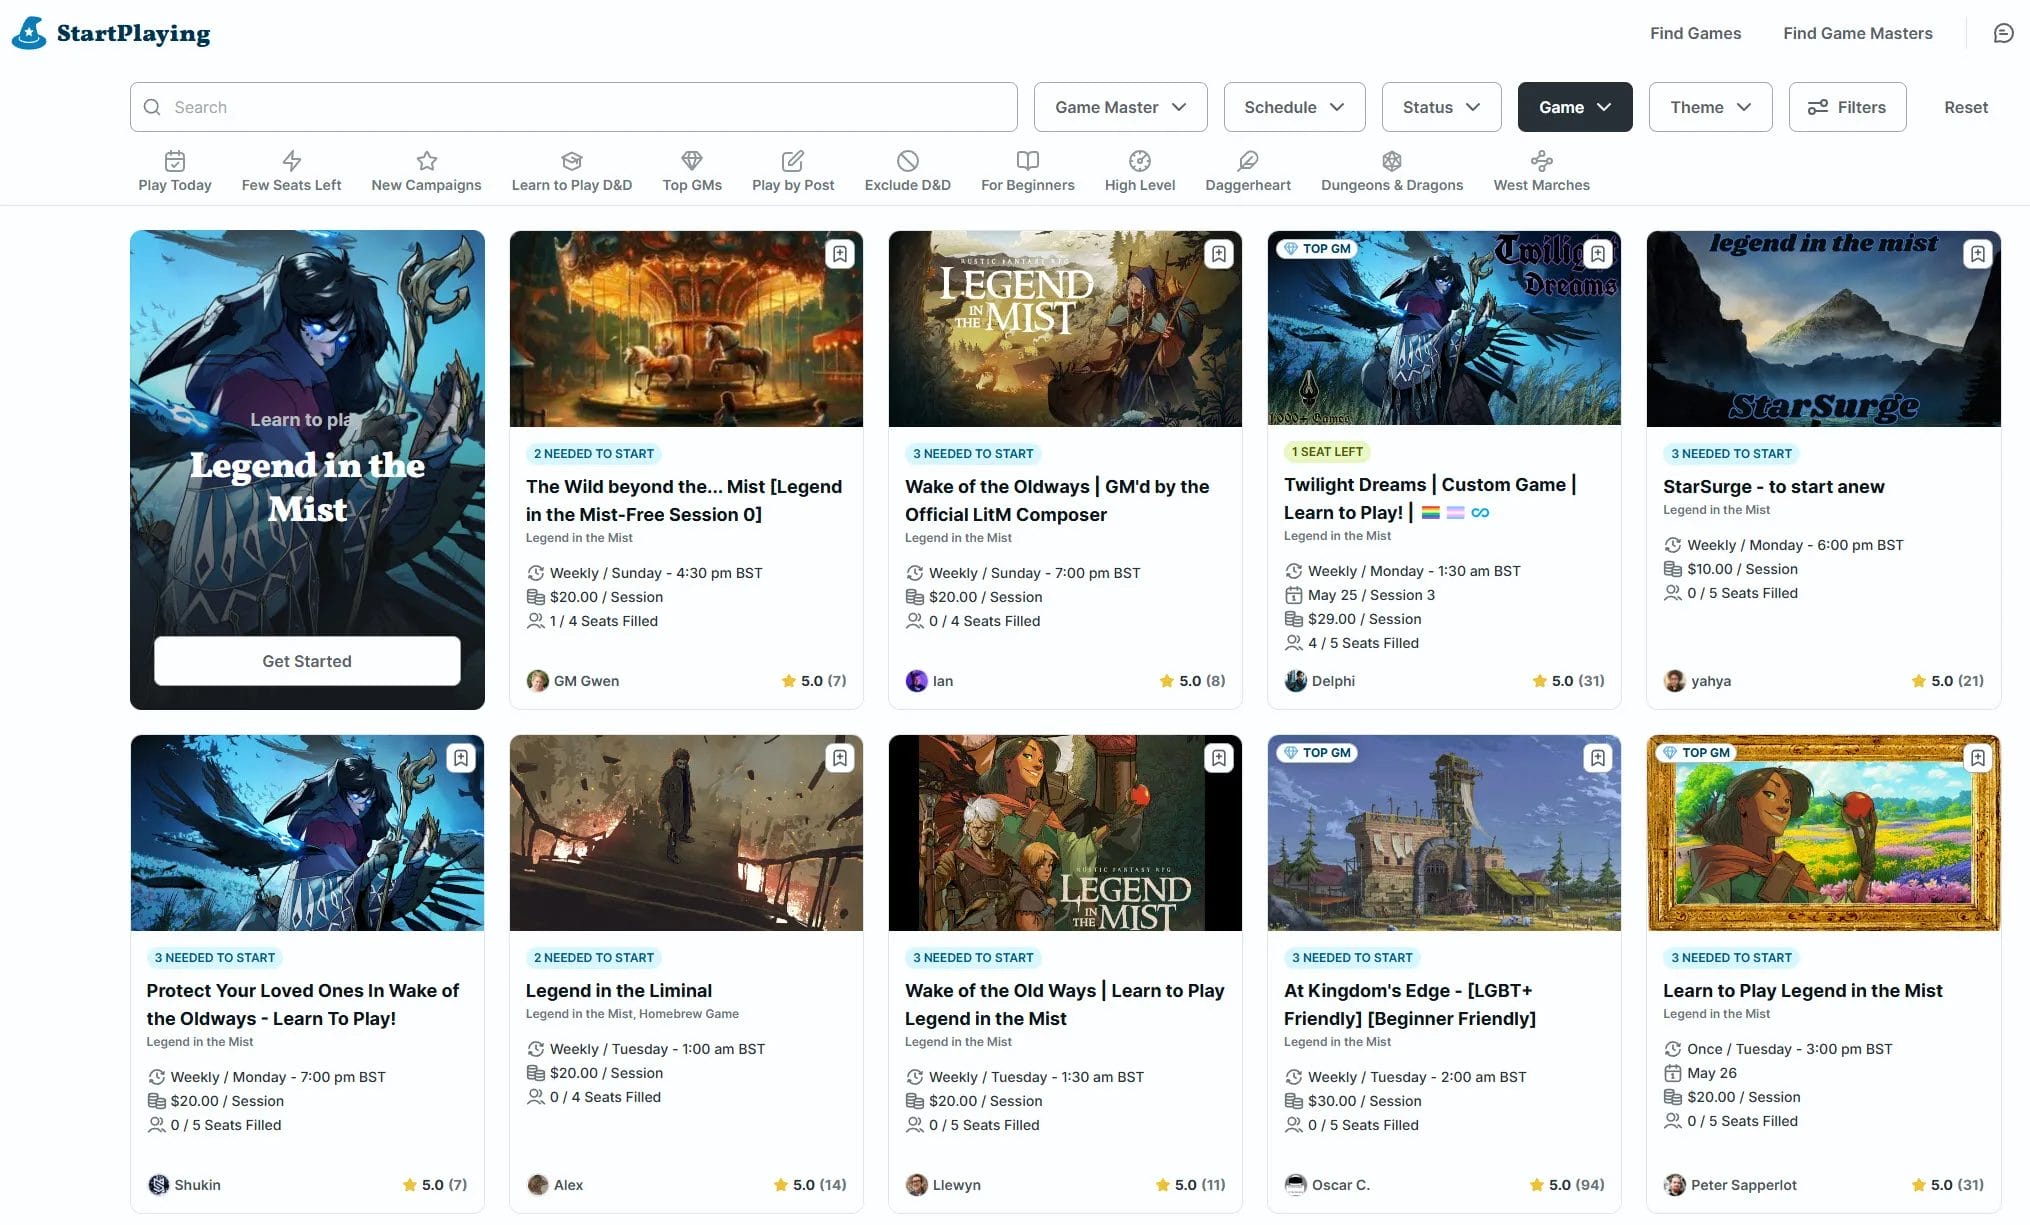View Oscar C.'s avatar profile
2030x1225 pixels.
1296,1185
